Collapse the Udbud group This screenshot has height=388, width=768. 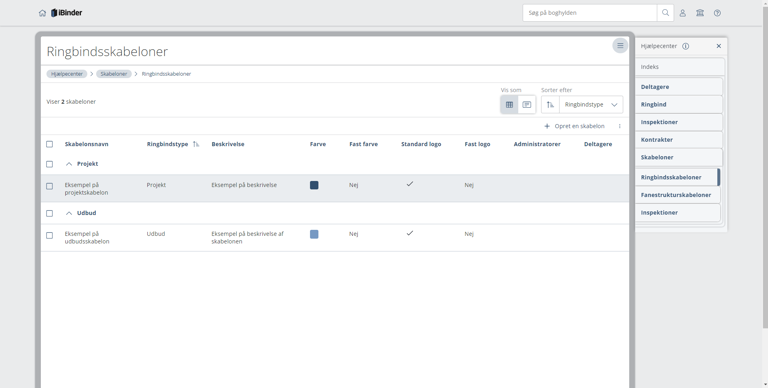69,213
